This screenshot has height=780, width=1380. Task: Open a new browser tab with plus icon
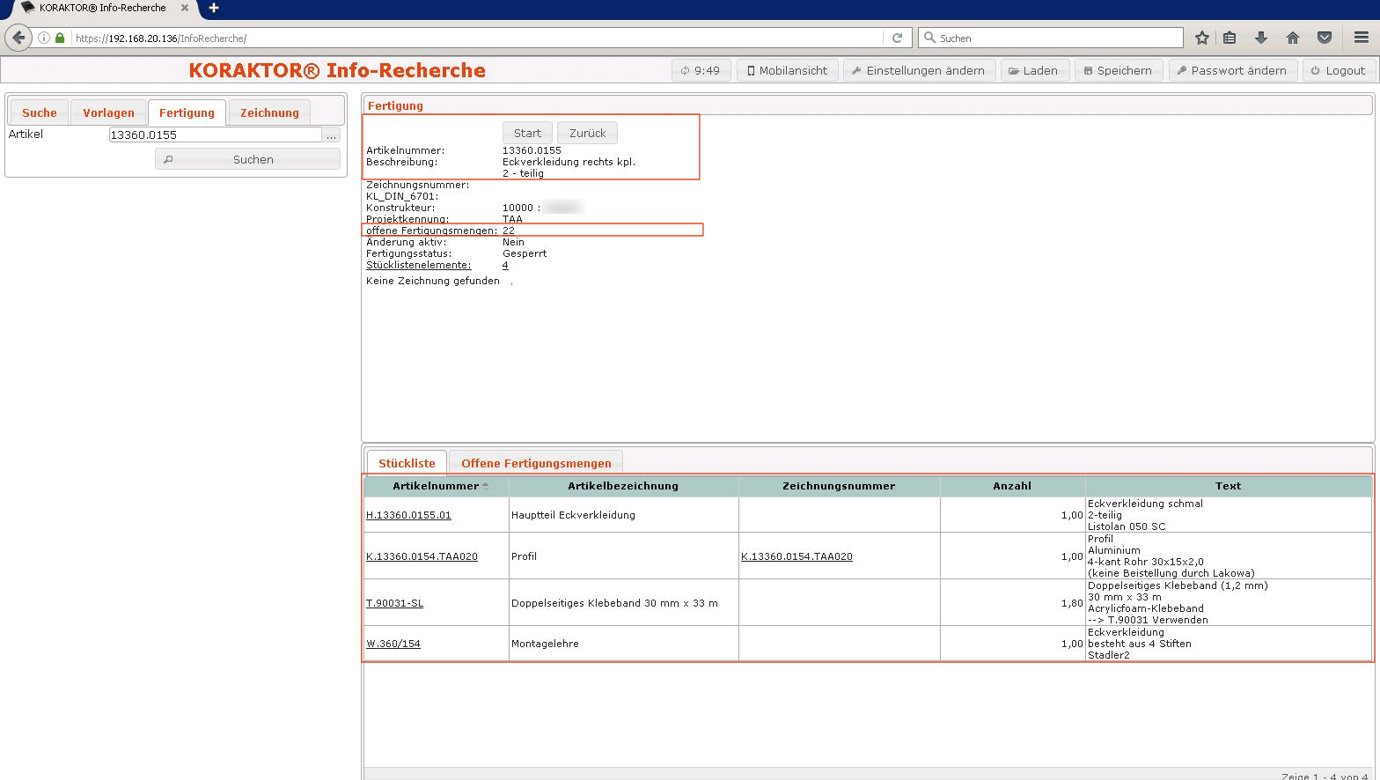tap(213, 8)
